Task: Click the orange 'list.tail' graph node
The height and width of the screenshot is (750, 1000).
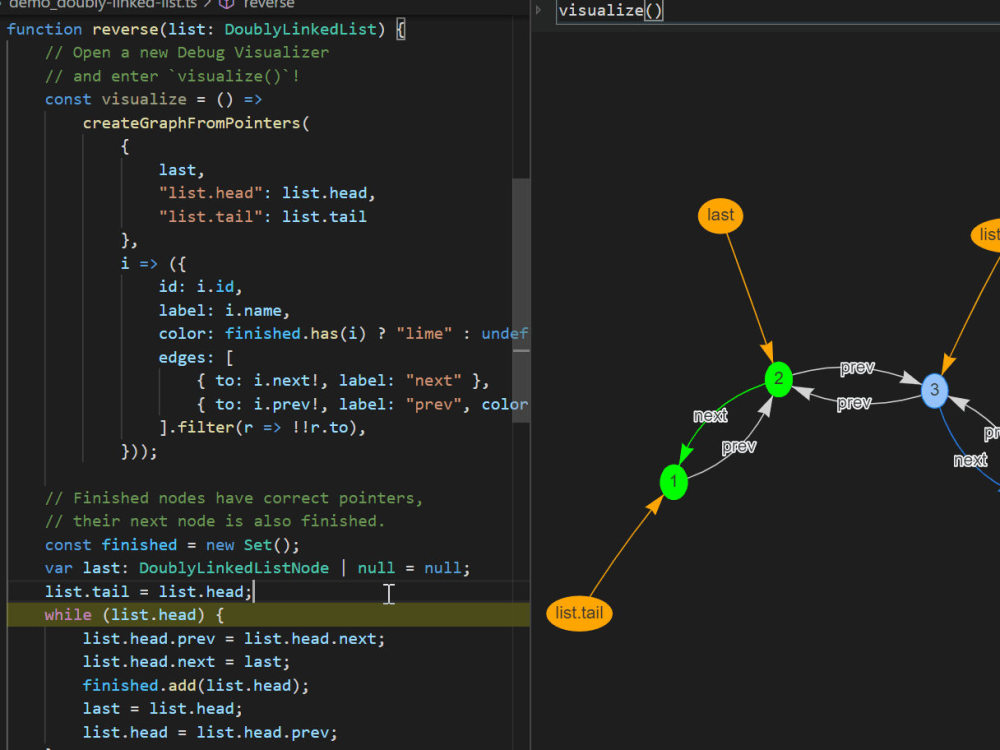Action: point(579,613)
